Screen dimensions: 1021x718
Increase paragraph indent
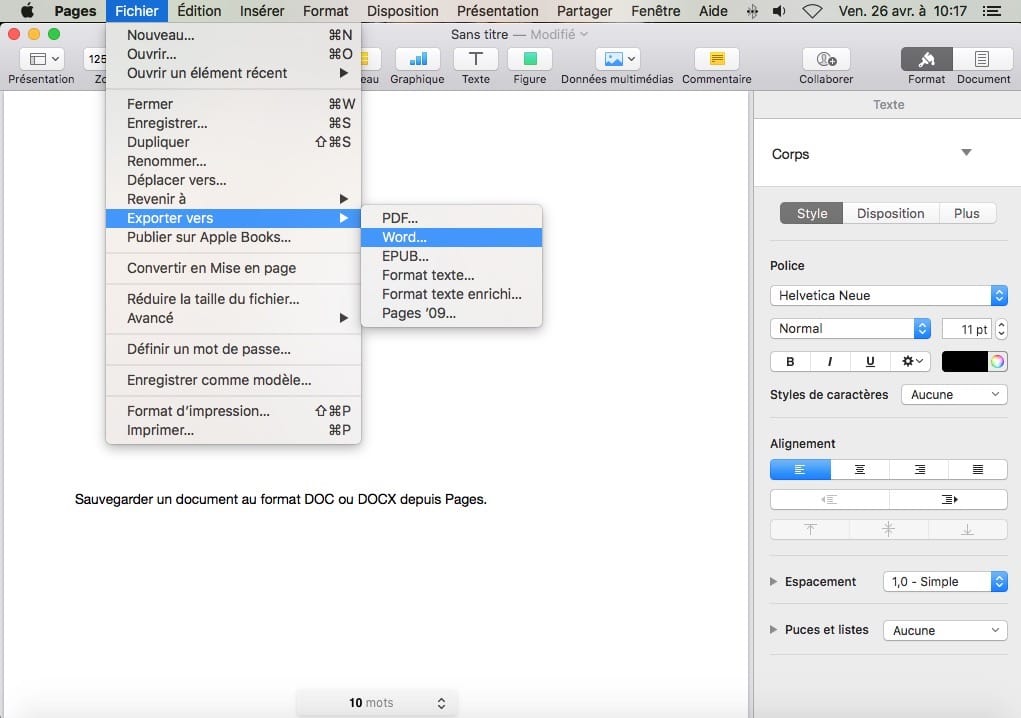click(x=949, y=499)
